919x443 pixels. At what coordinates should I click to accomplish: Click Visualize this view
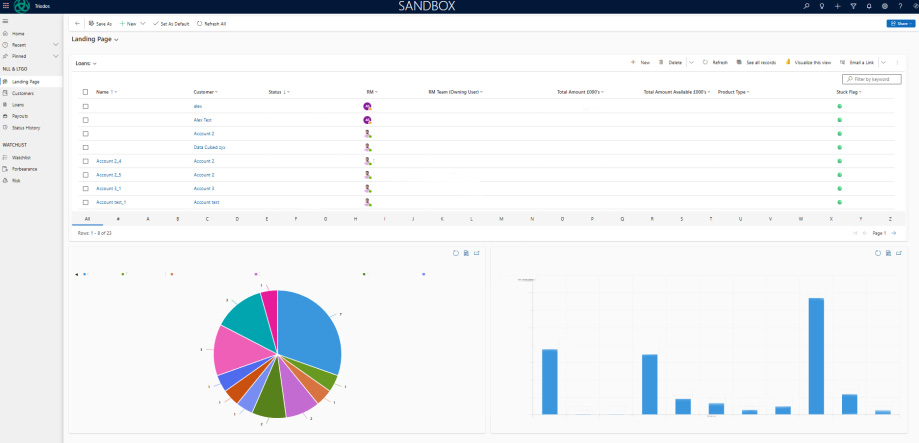pos(808,62)
